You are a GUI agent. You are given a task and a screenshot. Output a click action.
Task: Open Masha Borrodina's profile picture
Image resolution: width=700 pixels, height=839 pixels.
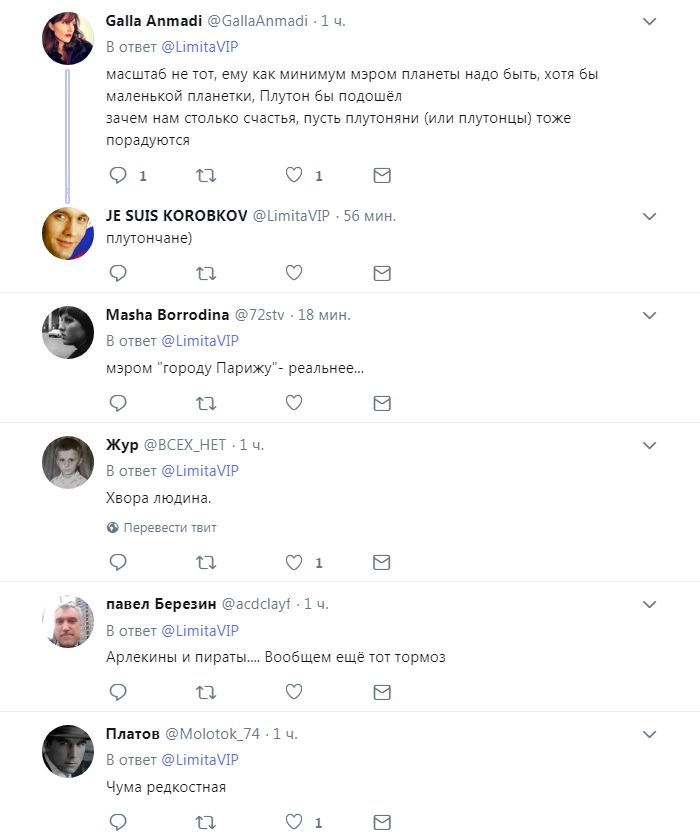tap(68, 332)
